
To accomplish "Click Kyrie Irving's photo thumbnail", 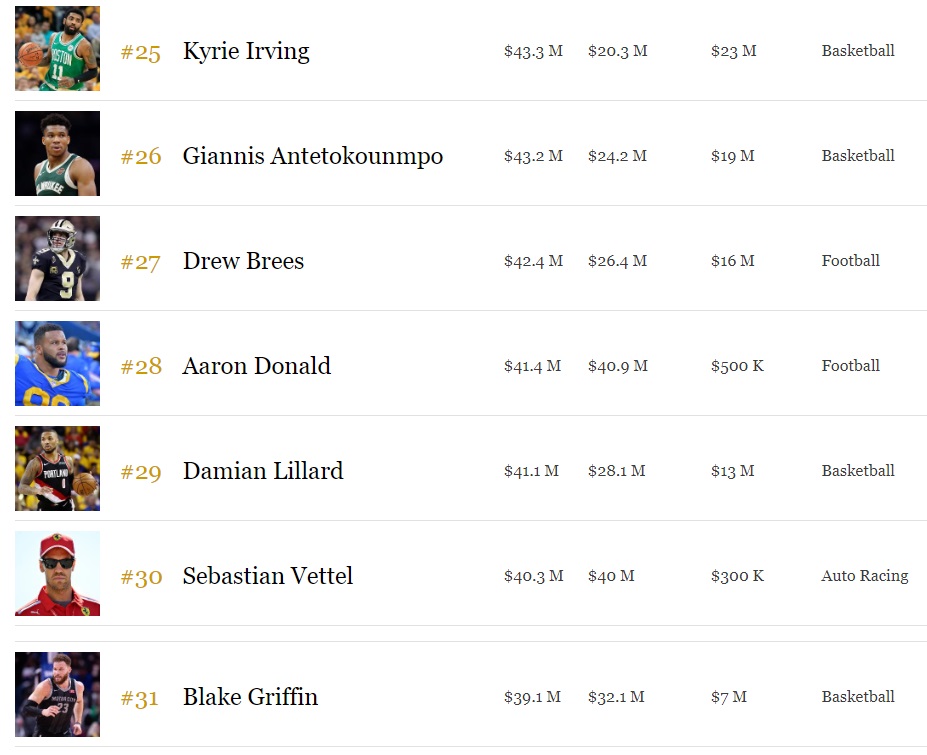I will coord(57,48).
